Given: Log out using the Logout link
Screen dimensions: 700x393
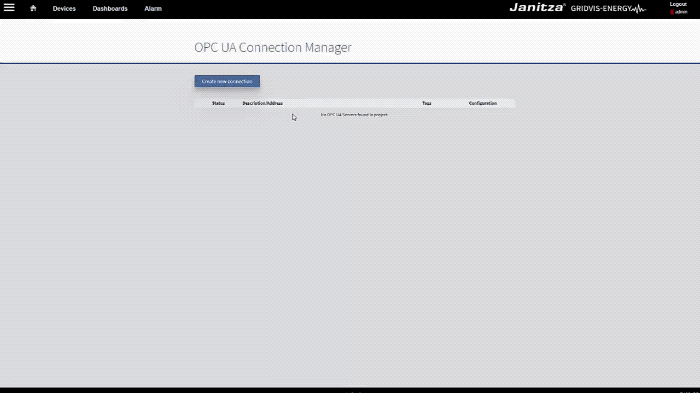Looking at the screenshot, I should click(x=678, y=4).
